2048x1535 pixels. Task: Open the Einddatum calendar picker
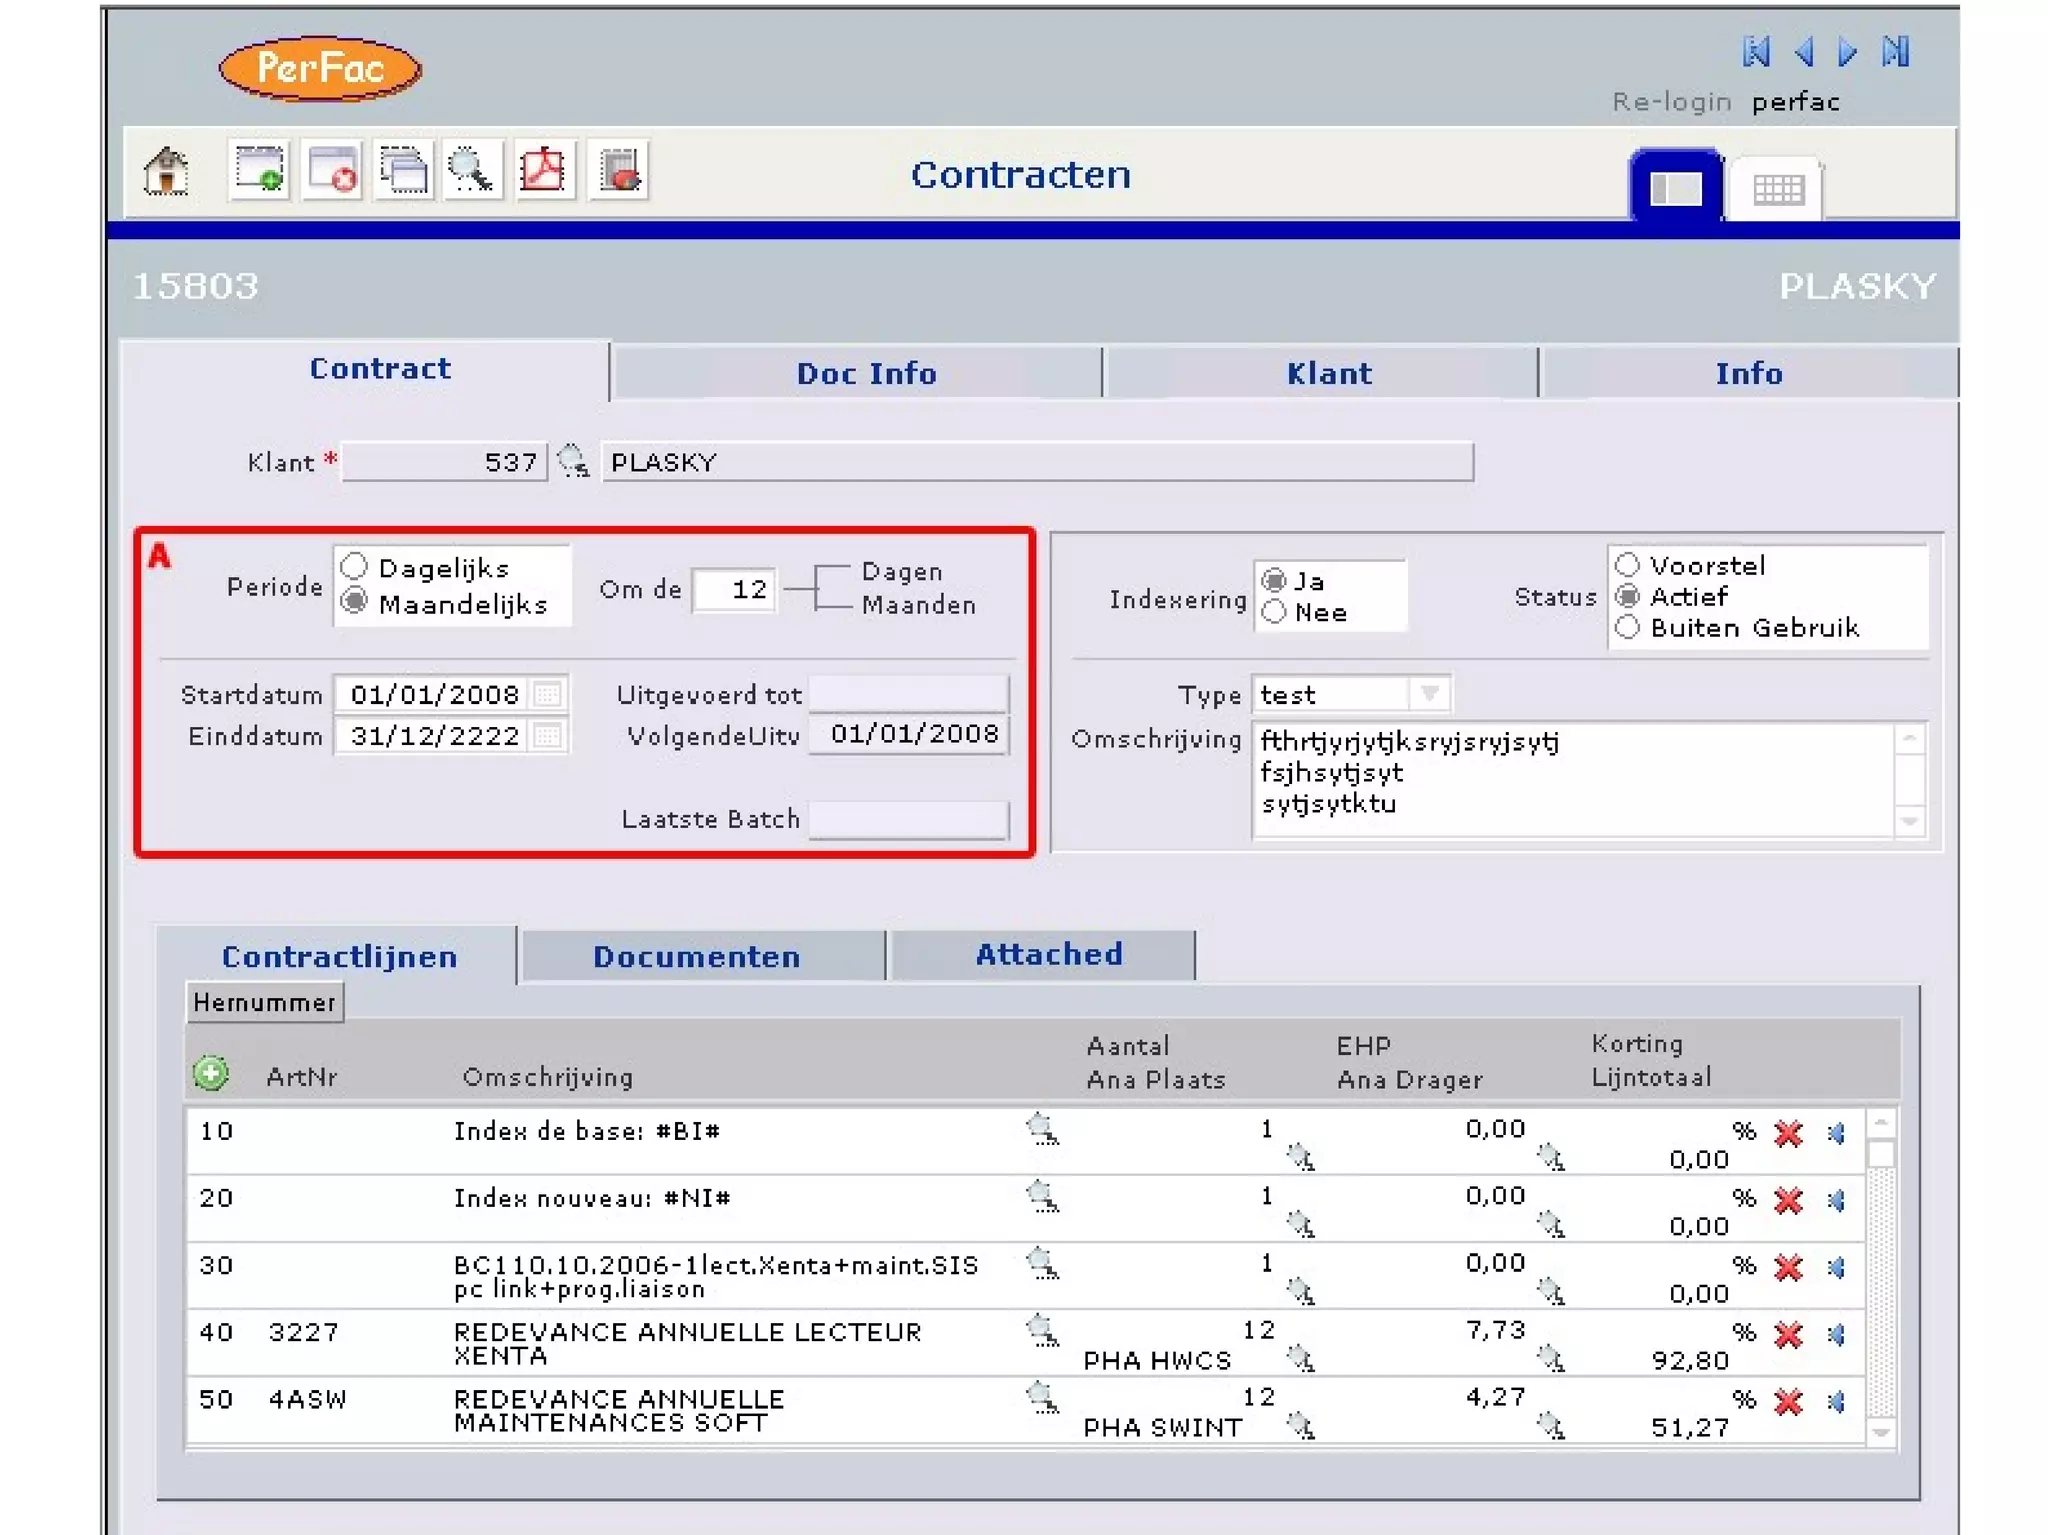click(547, 736)
